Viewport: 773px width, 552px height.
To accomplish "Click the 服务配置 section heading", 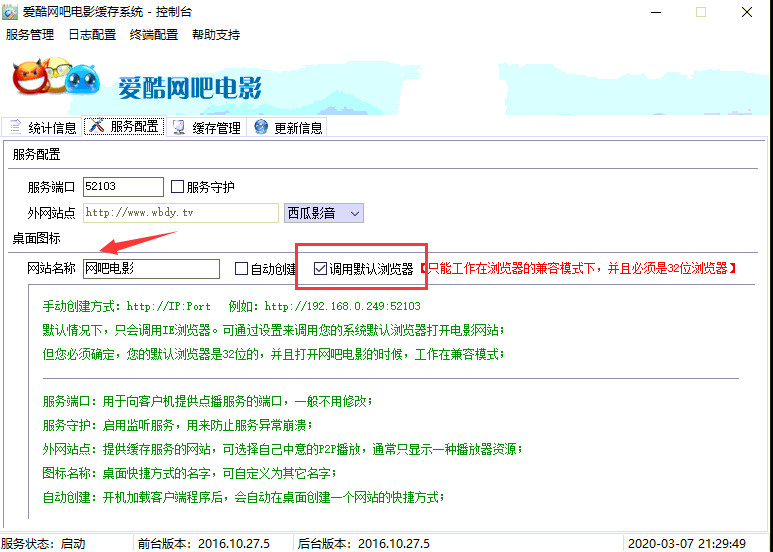I will [36, 155].
